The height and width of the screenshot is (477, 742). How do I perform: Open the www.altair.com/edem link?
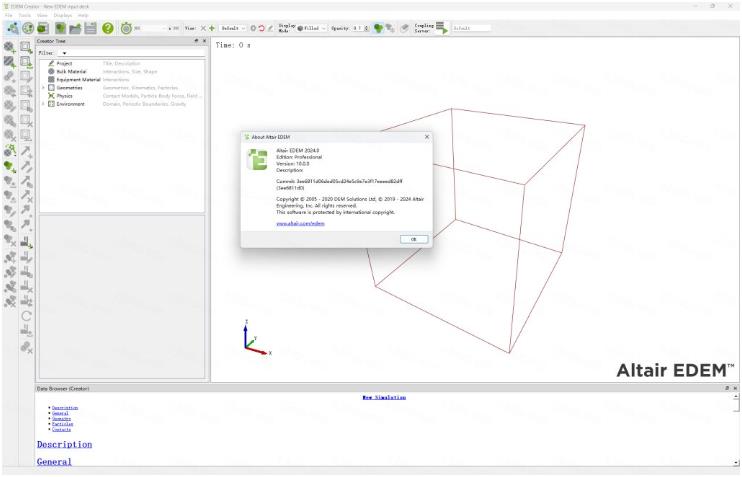coord(300,223)
